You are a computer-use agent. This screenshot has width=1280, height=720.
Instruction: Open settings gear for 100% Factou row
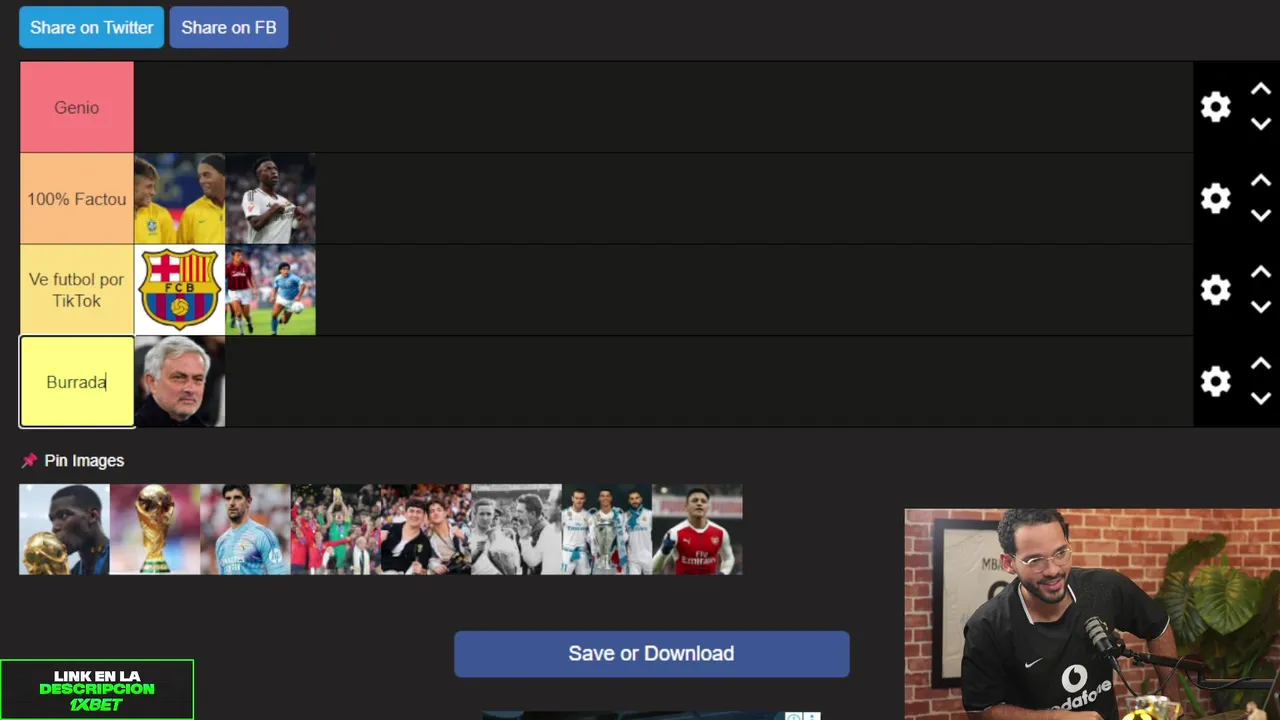[x=1215, y=198]
